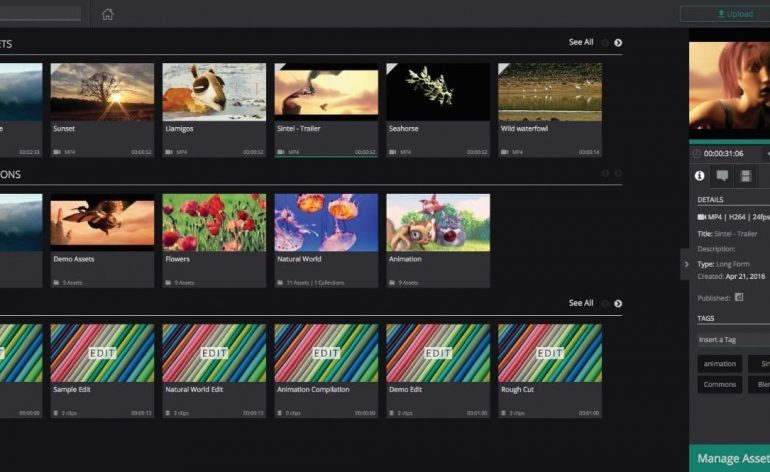
Task: Open the Natural World Edit thumbnail
Action: 214,353
